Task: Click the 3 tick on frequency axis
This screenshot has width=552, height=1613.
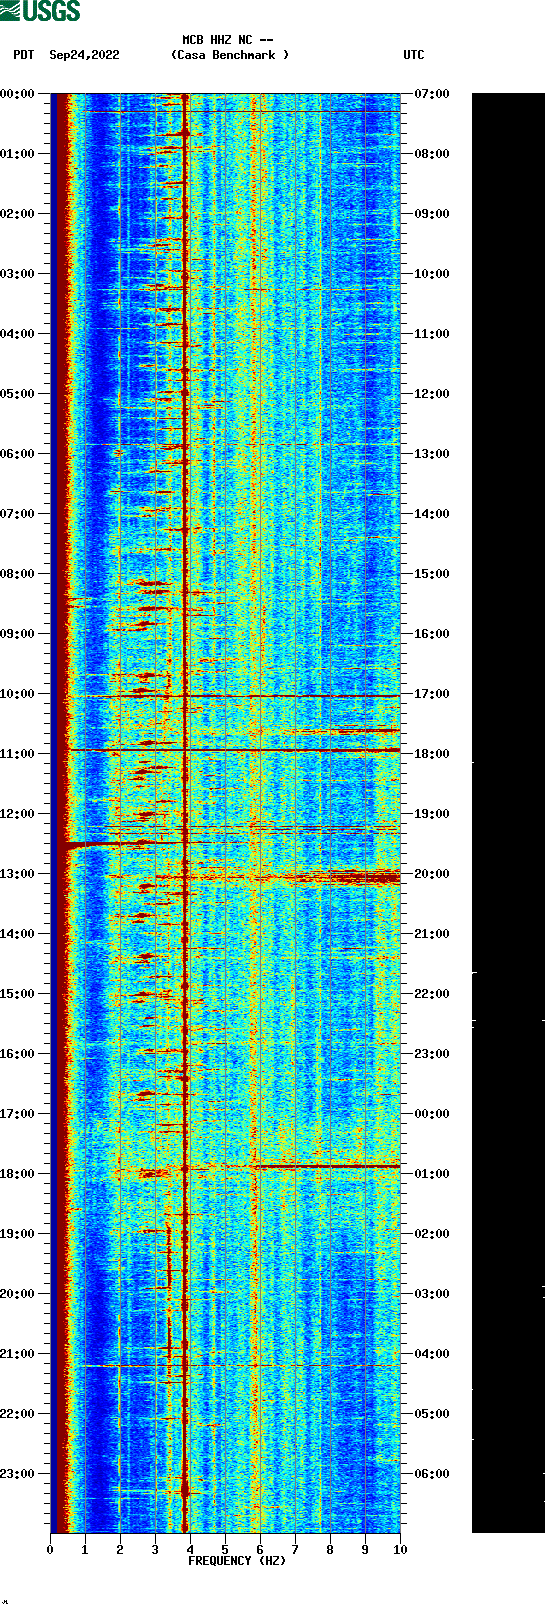Action: [x=155, y=1550]
